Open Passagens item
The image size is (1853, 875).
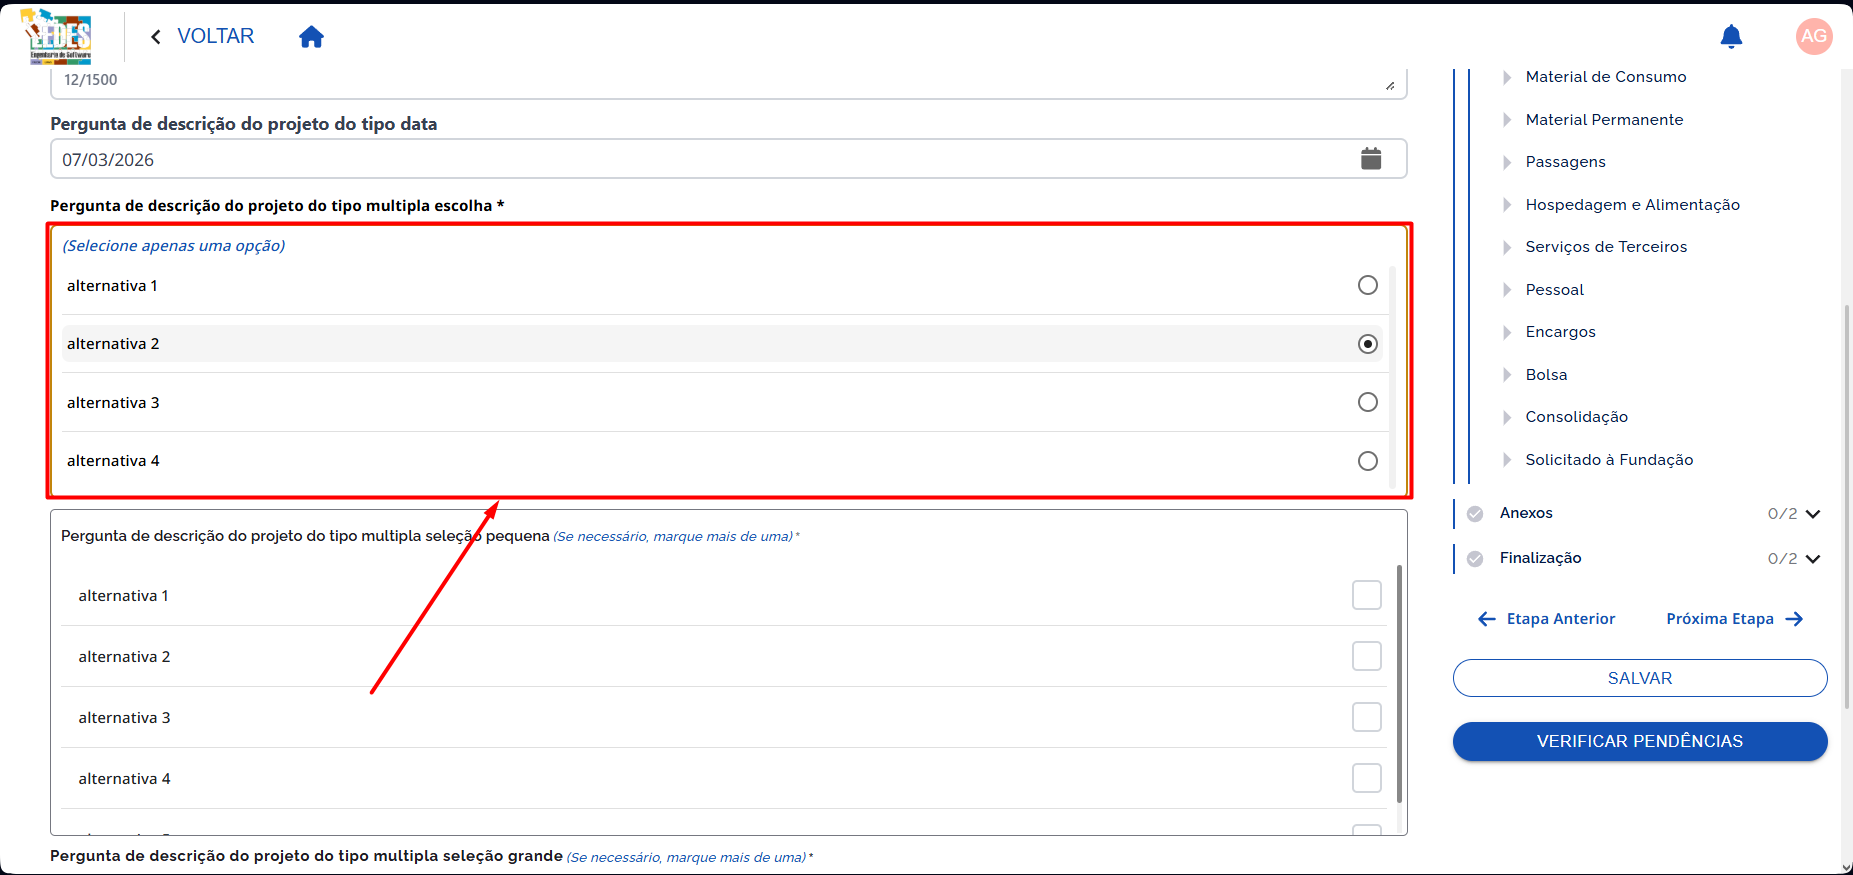[x=1565, y=162]
